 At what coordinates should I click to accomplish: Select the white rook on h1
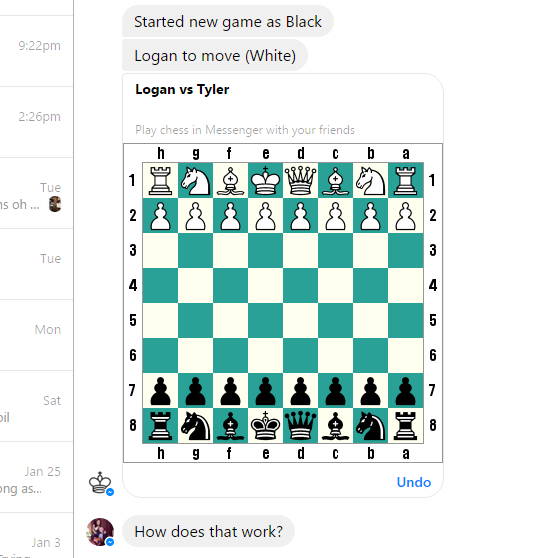point(160,181)
